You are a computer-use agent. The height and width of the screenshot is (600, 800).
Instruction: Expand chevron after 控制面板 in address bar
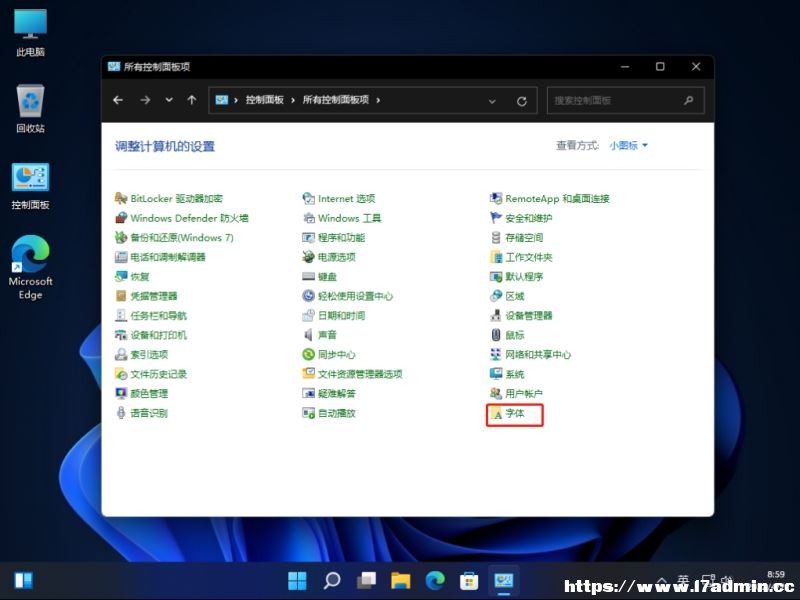point(293,100)
